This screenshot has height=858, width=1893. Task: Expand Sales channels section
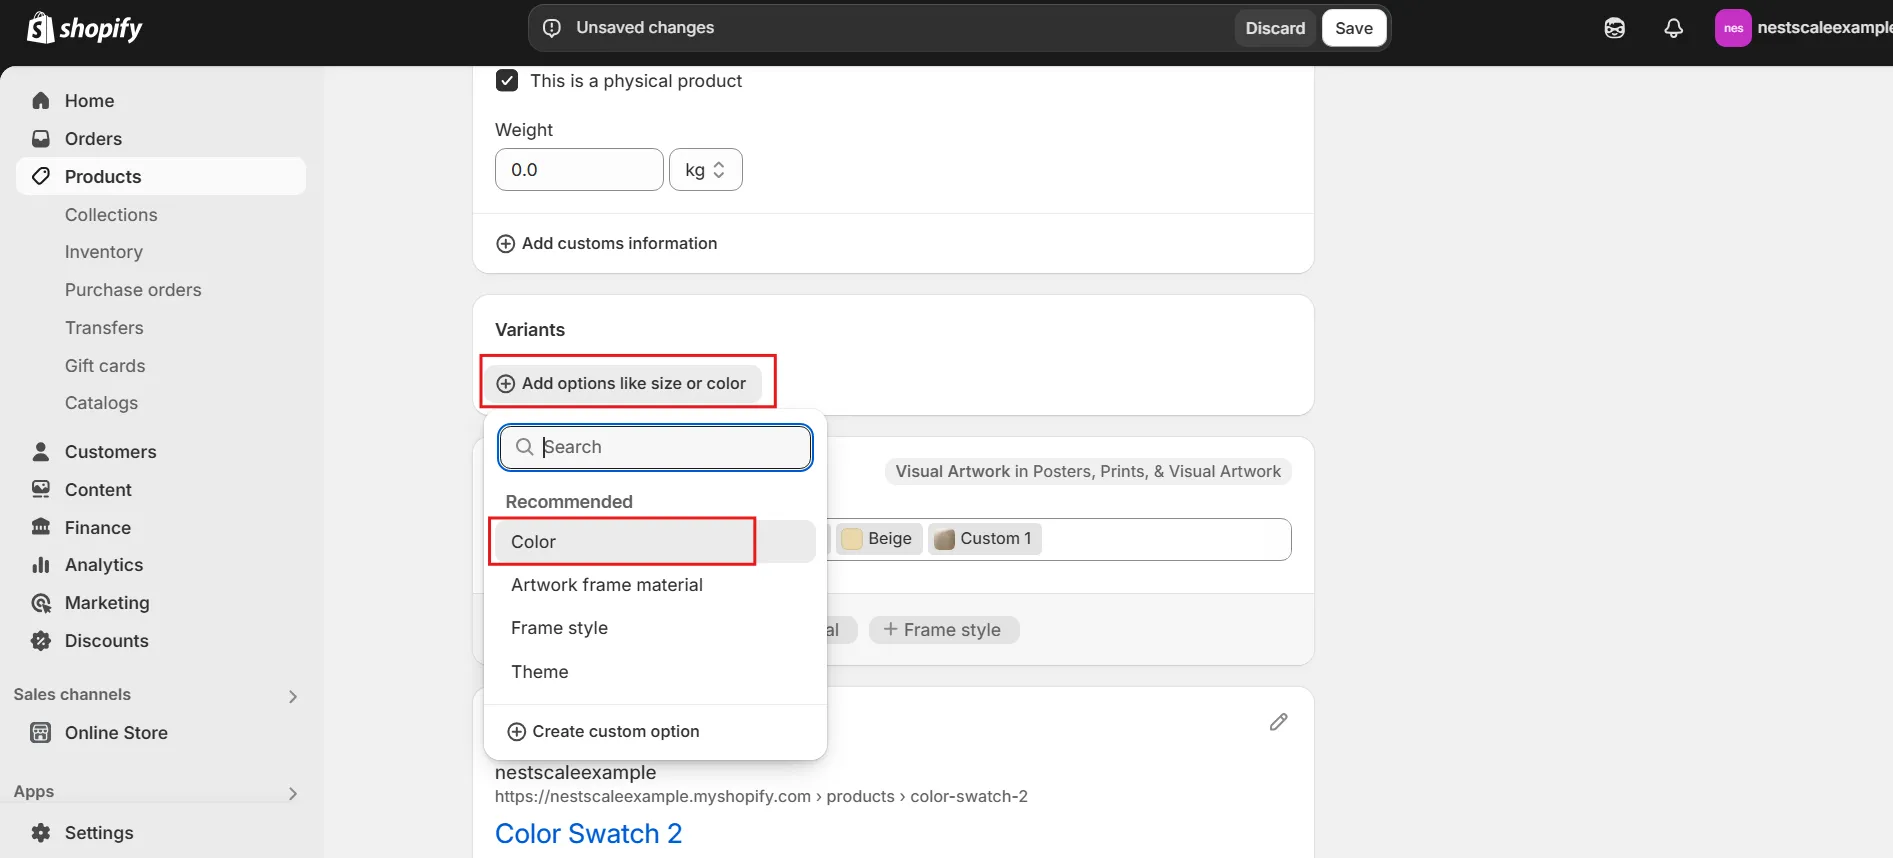pyautogui.click(x=293, y=696)
